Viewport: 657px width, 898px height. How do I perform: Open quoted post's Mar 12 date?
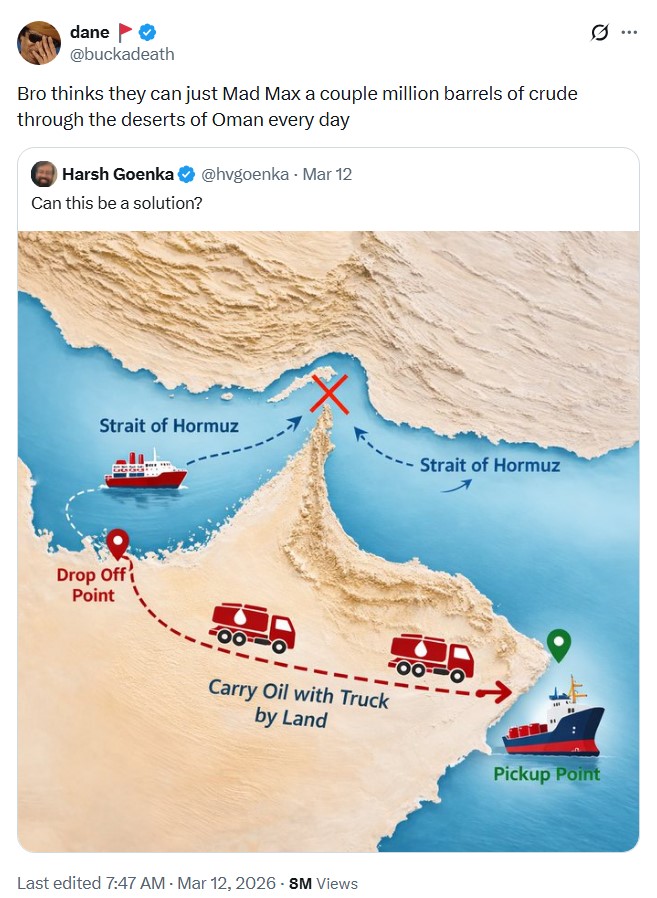(327, 175)
